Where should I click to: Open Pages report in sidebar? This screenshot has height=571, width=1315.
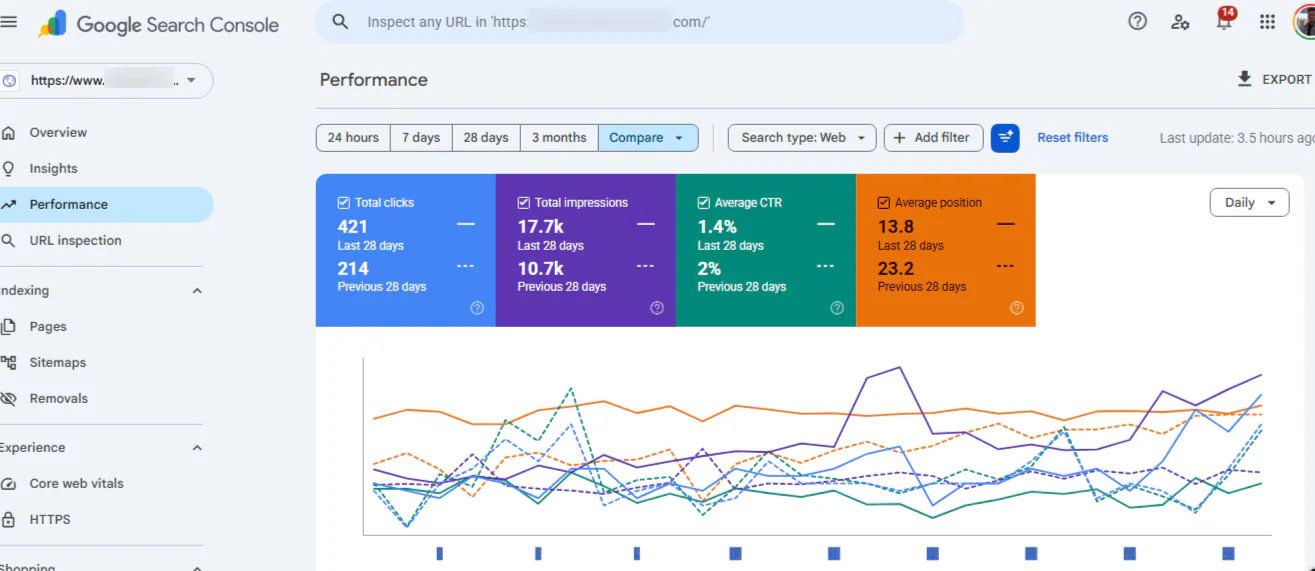(x=48, y=326)
